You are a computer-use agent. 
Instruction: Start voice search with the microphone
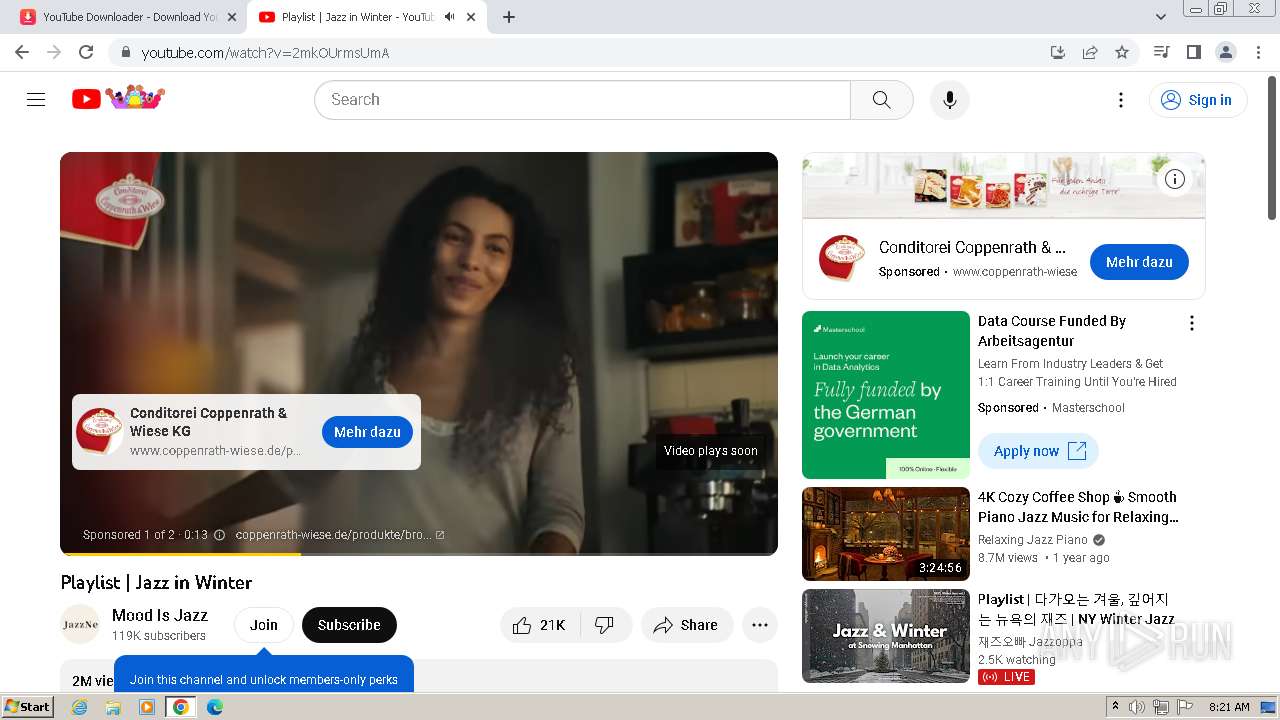pos(949,99)
